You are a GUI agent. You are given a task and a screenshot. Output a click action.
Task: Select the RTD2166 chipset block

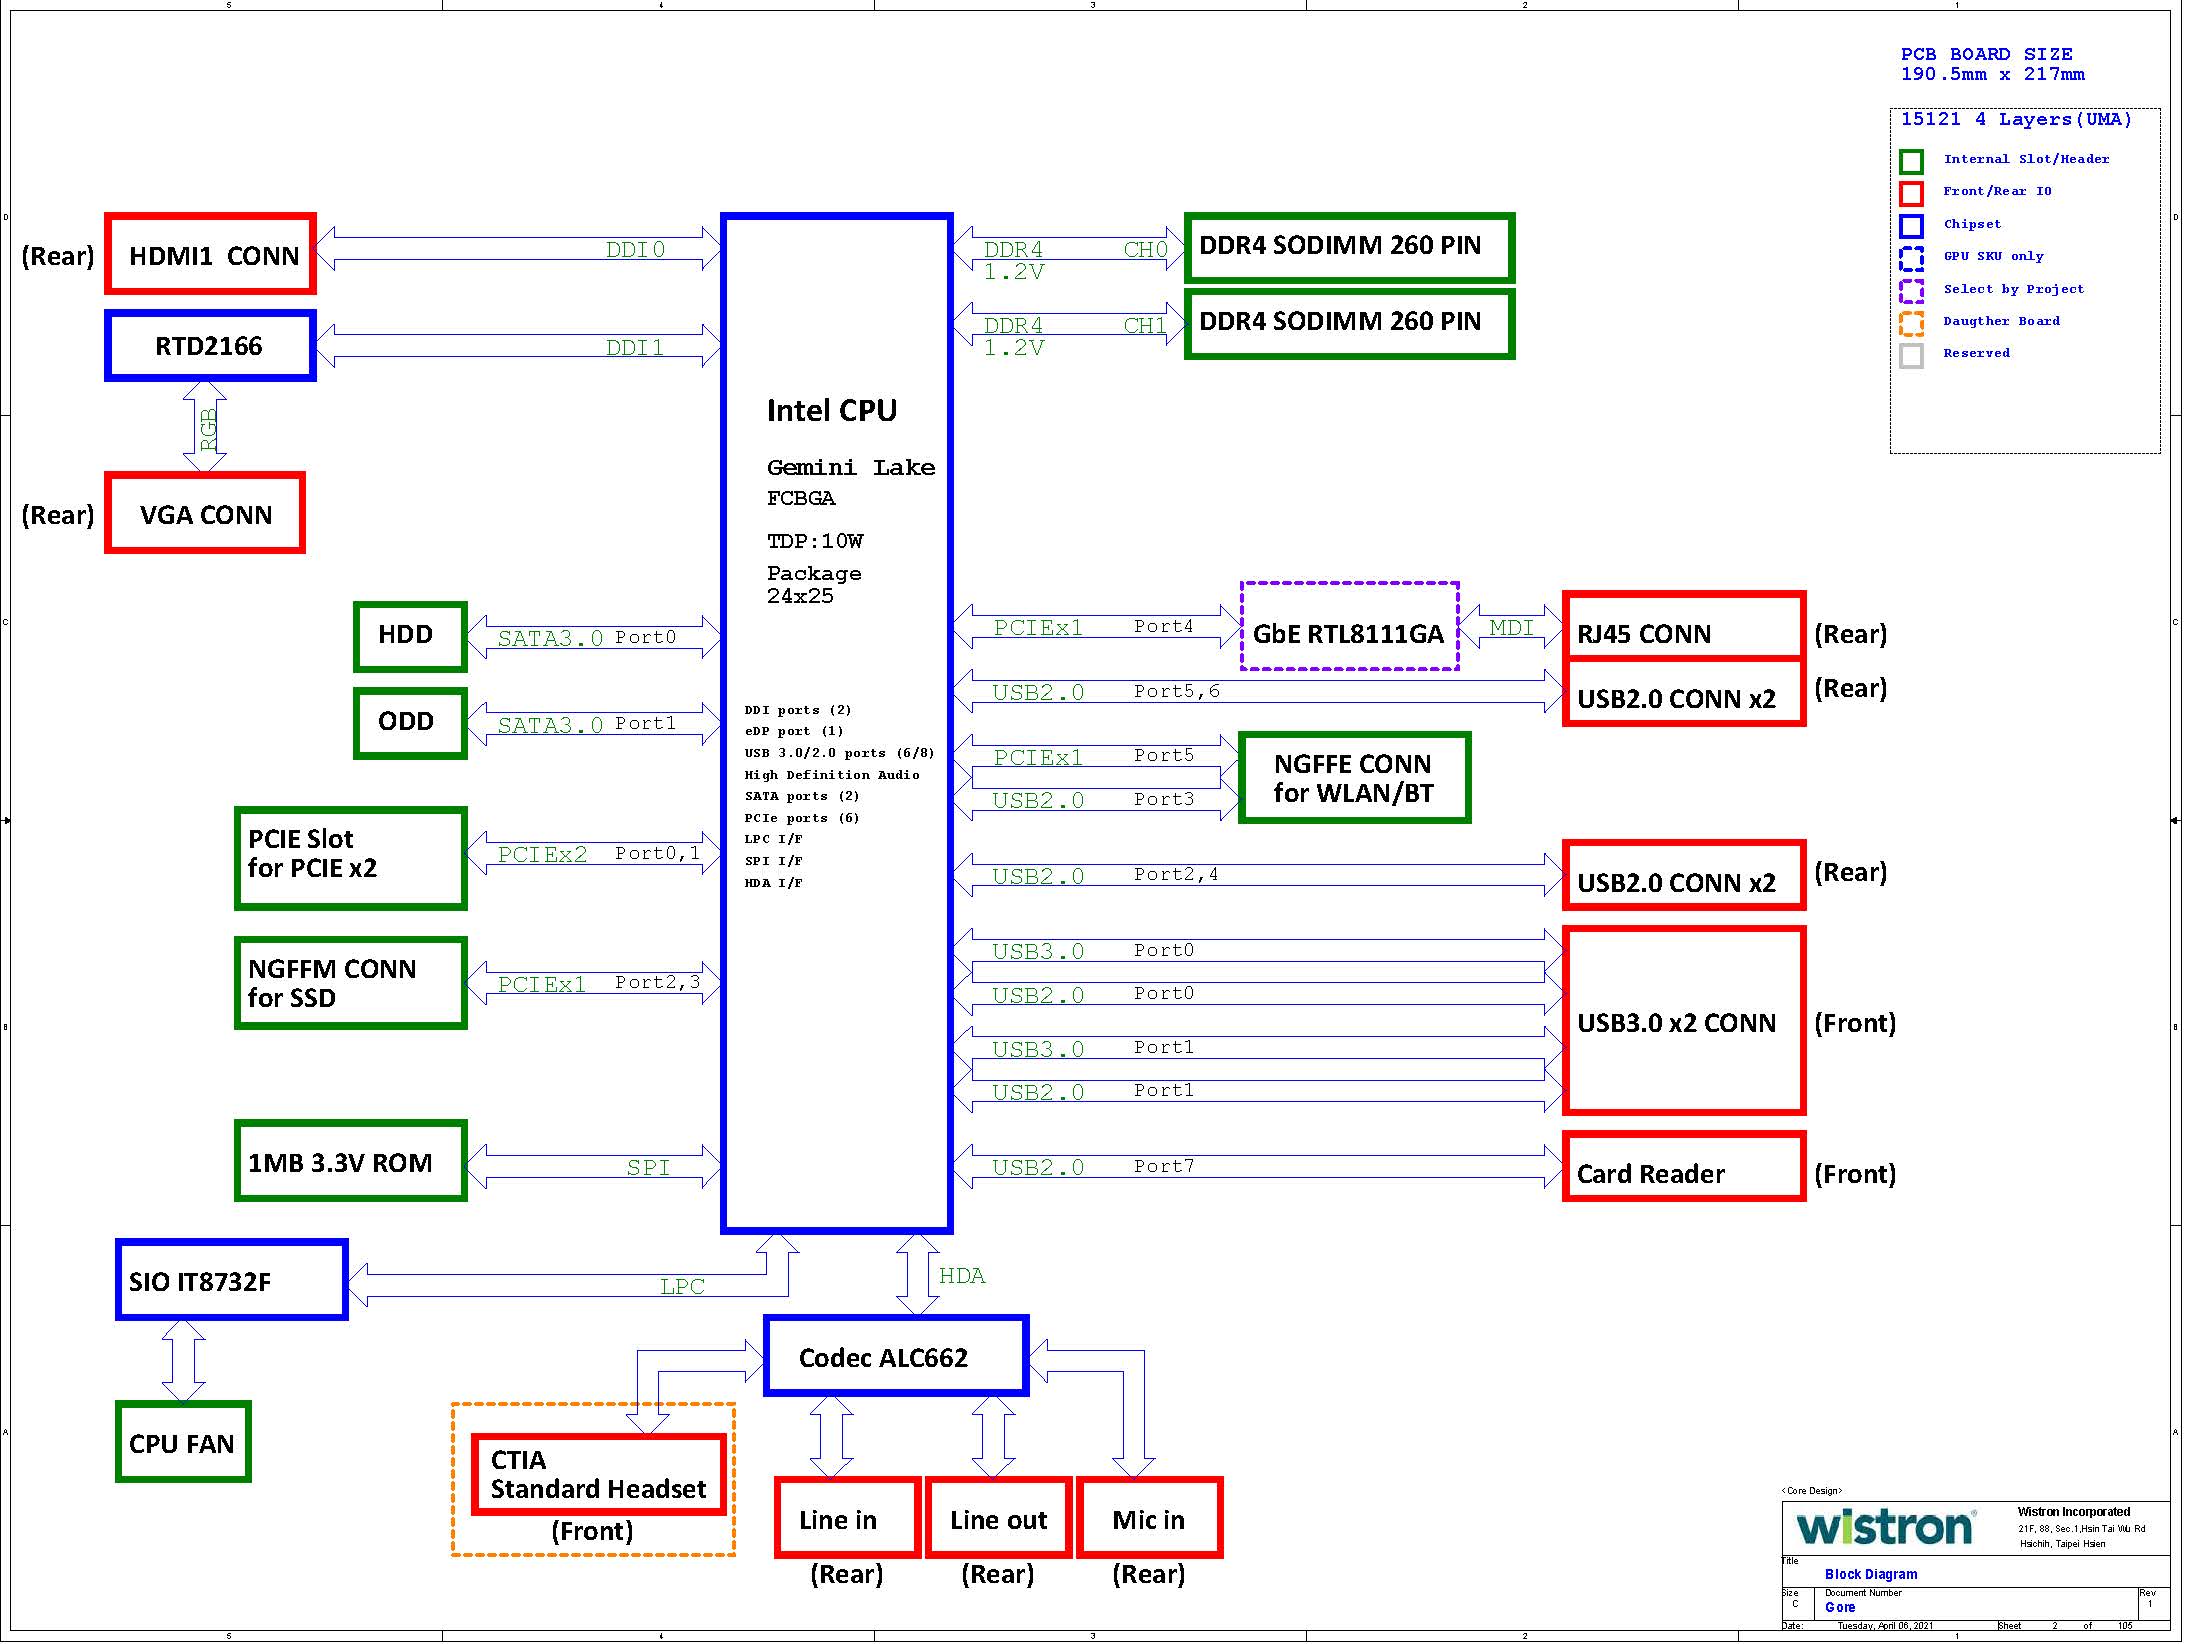click(x=210, y=346)
